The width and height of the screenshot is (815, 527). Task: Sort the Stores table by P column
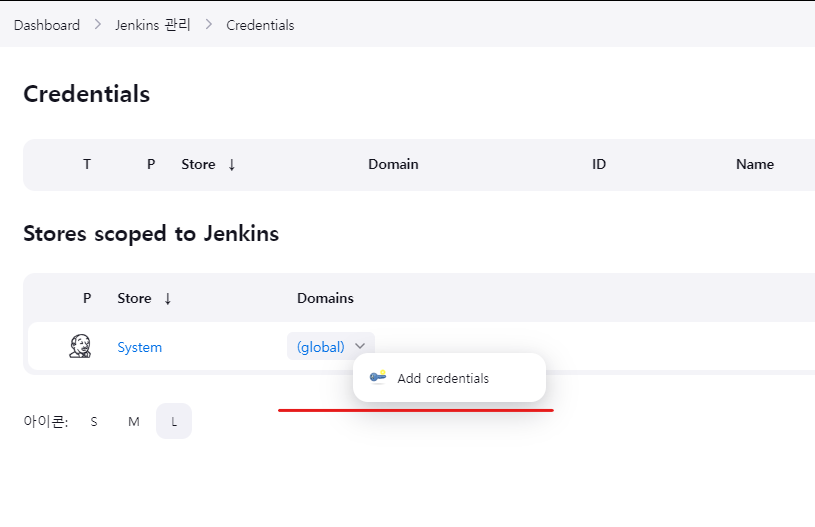87,298
